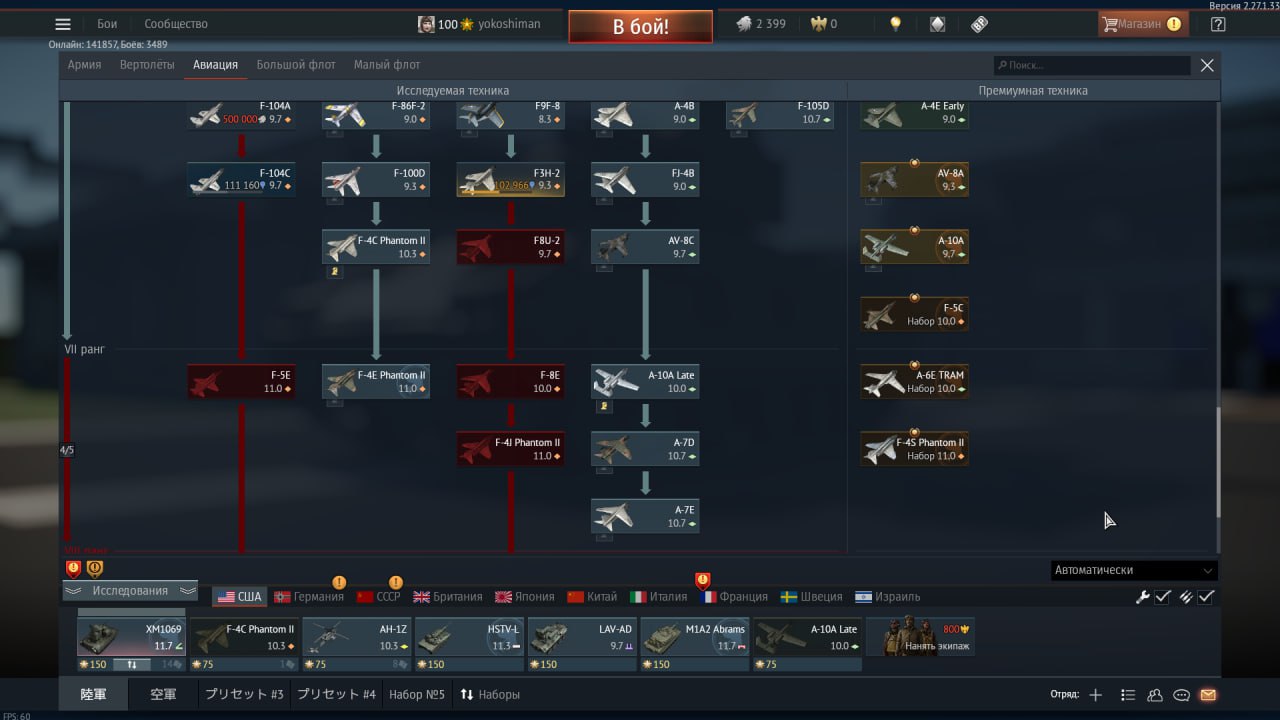Open the Бои menu
The image size is (1280, 720).
point(107,24)
